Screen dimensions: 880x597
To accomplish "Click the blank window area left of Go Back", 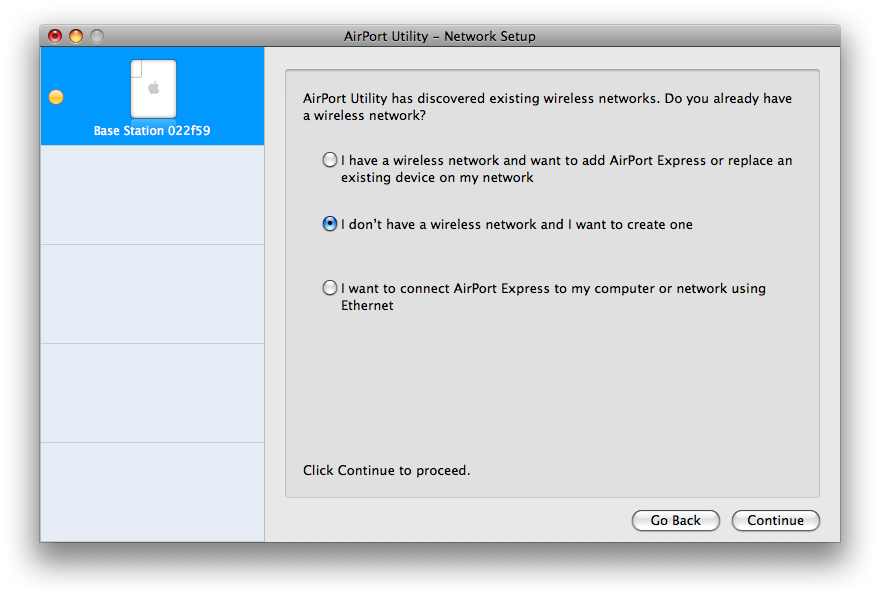I will (450, 520).
